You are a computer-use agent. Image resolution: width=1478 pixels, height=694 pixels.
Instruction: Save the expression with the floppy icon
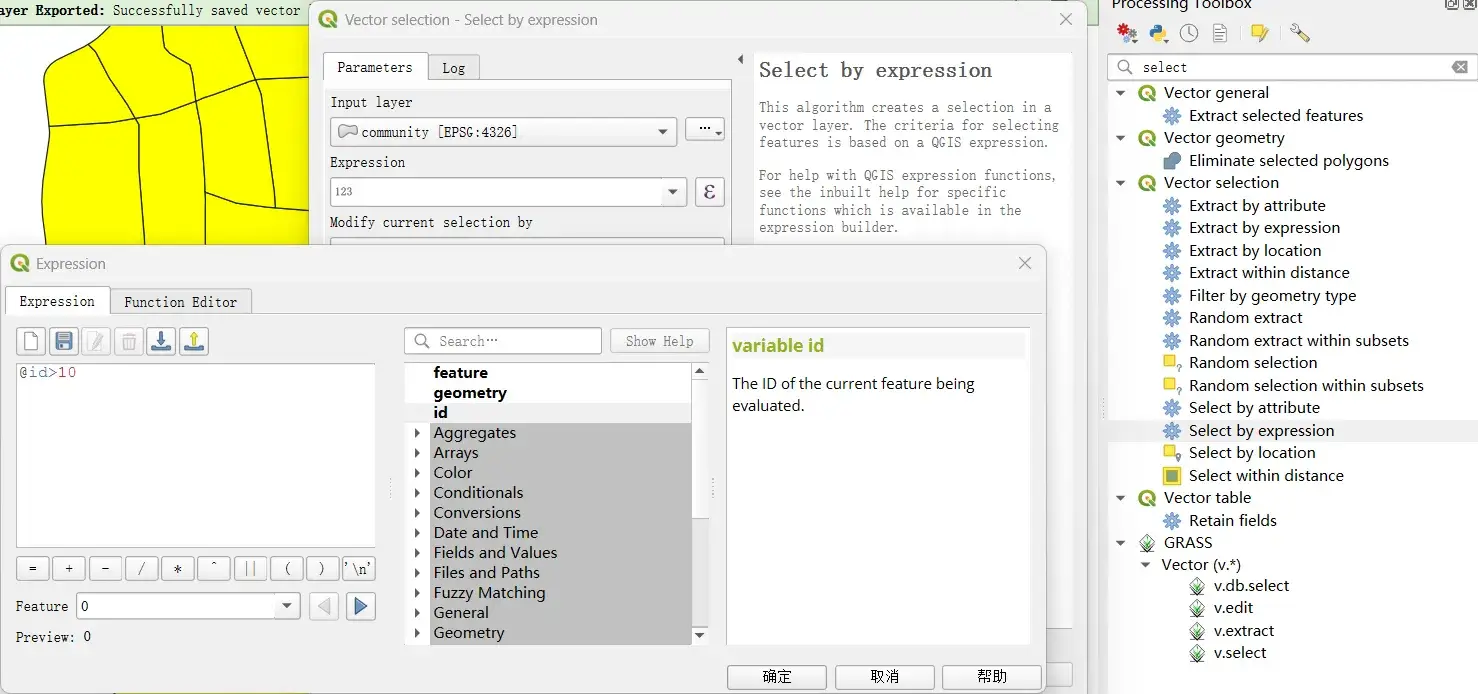coord(64,342)
